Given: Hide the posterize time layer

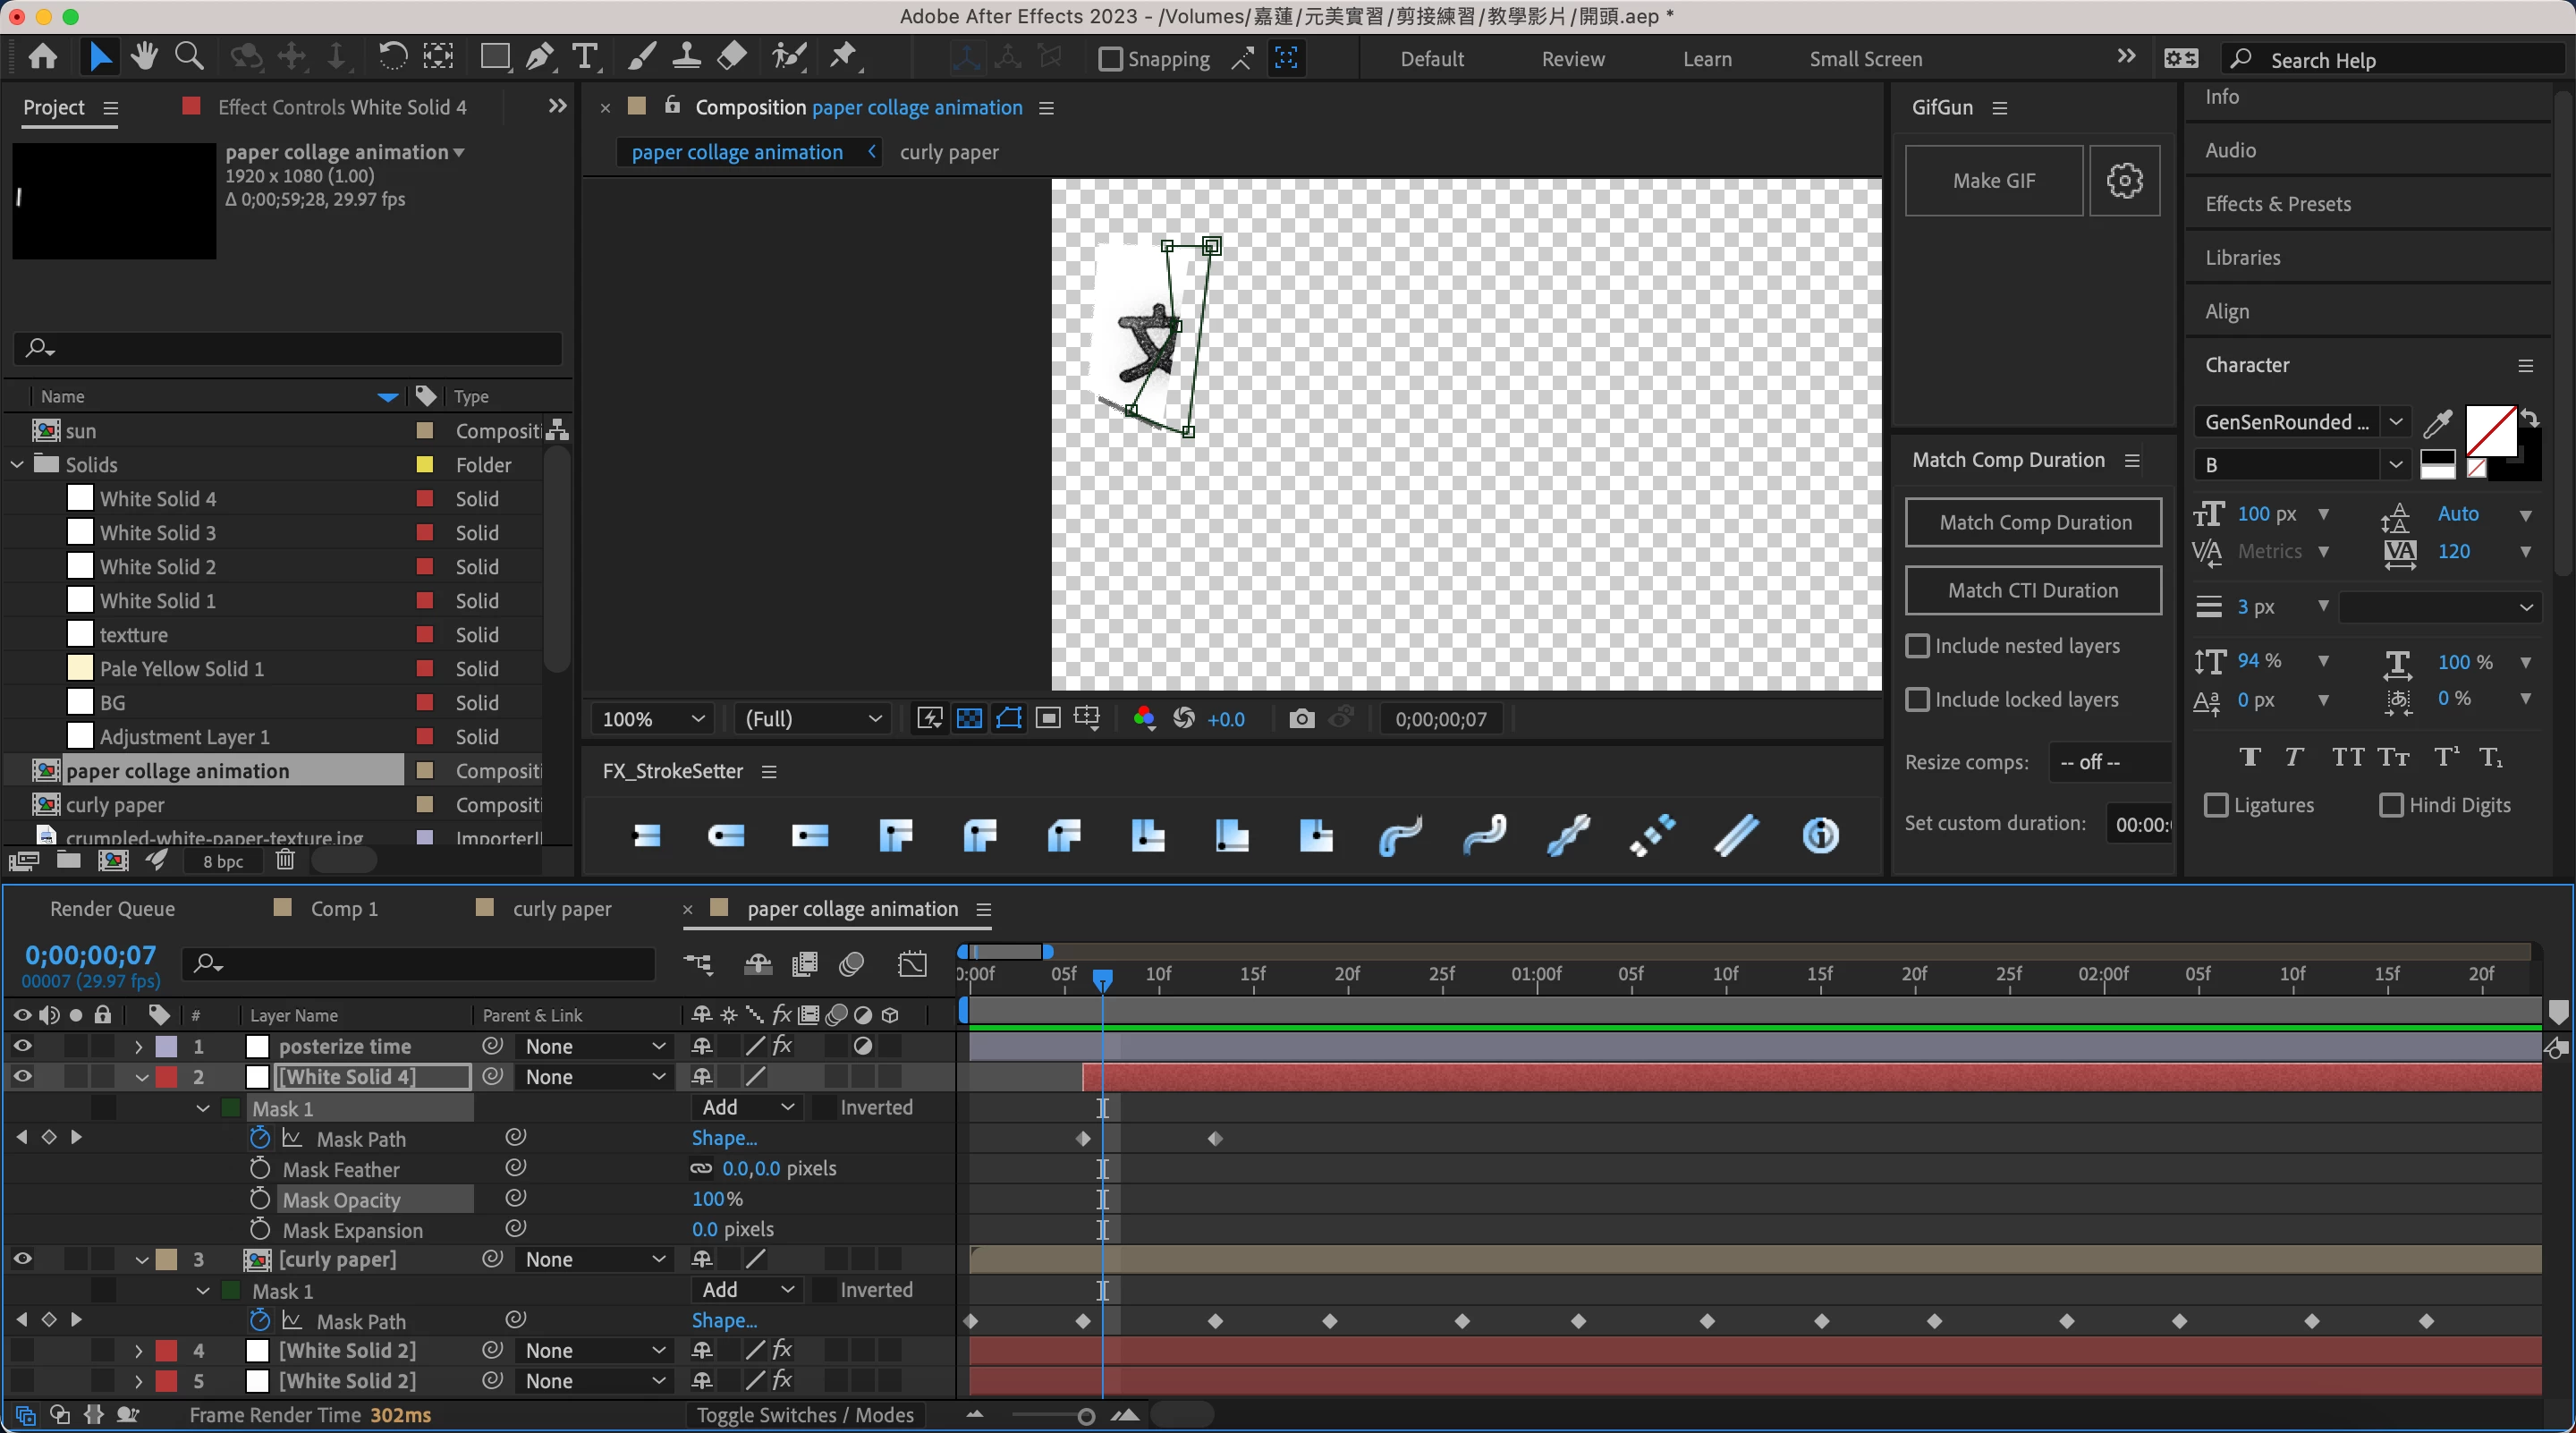Looking at the screenshot, I should coord(22,1046).
